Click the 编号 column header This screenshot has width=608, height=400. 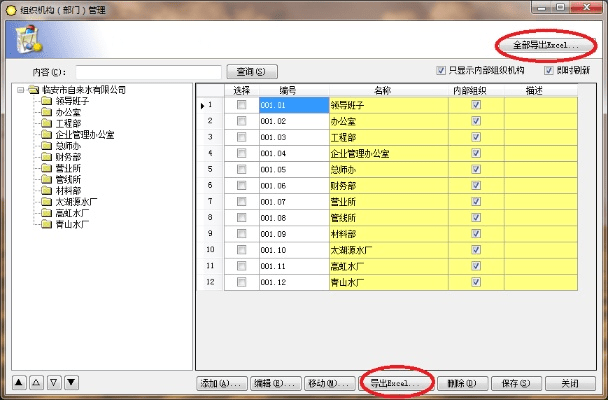pos(294,91)
